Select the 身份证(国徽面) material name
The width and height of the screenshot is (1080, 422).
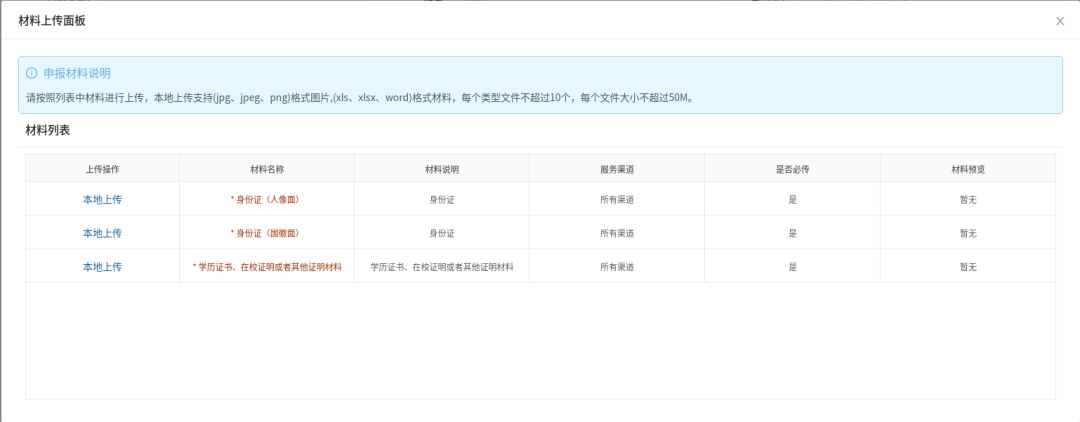267,233
